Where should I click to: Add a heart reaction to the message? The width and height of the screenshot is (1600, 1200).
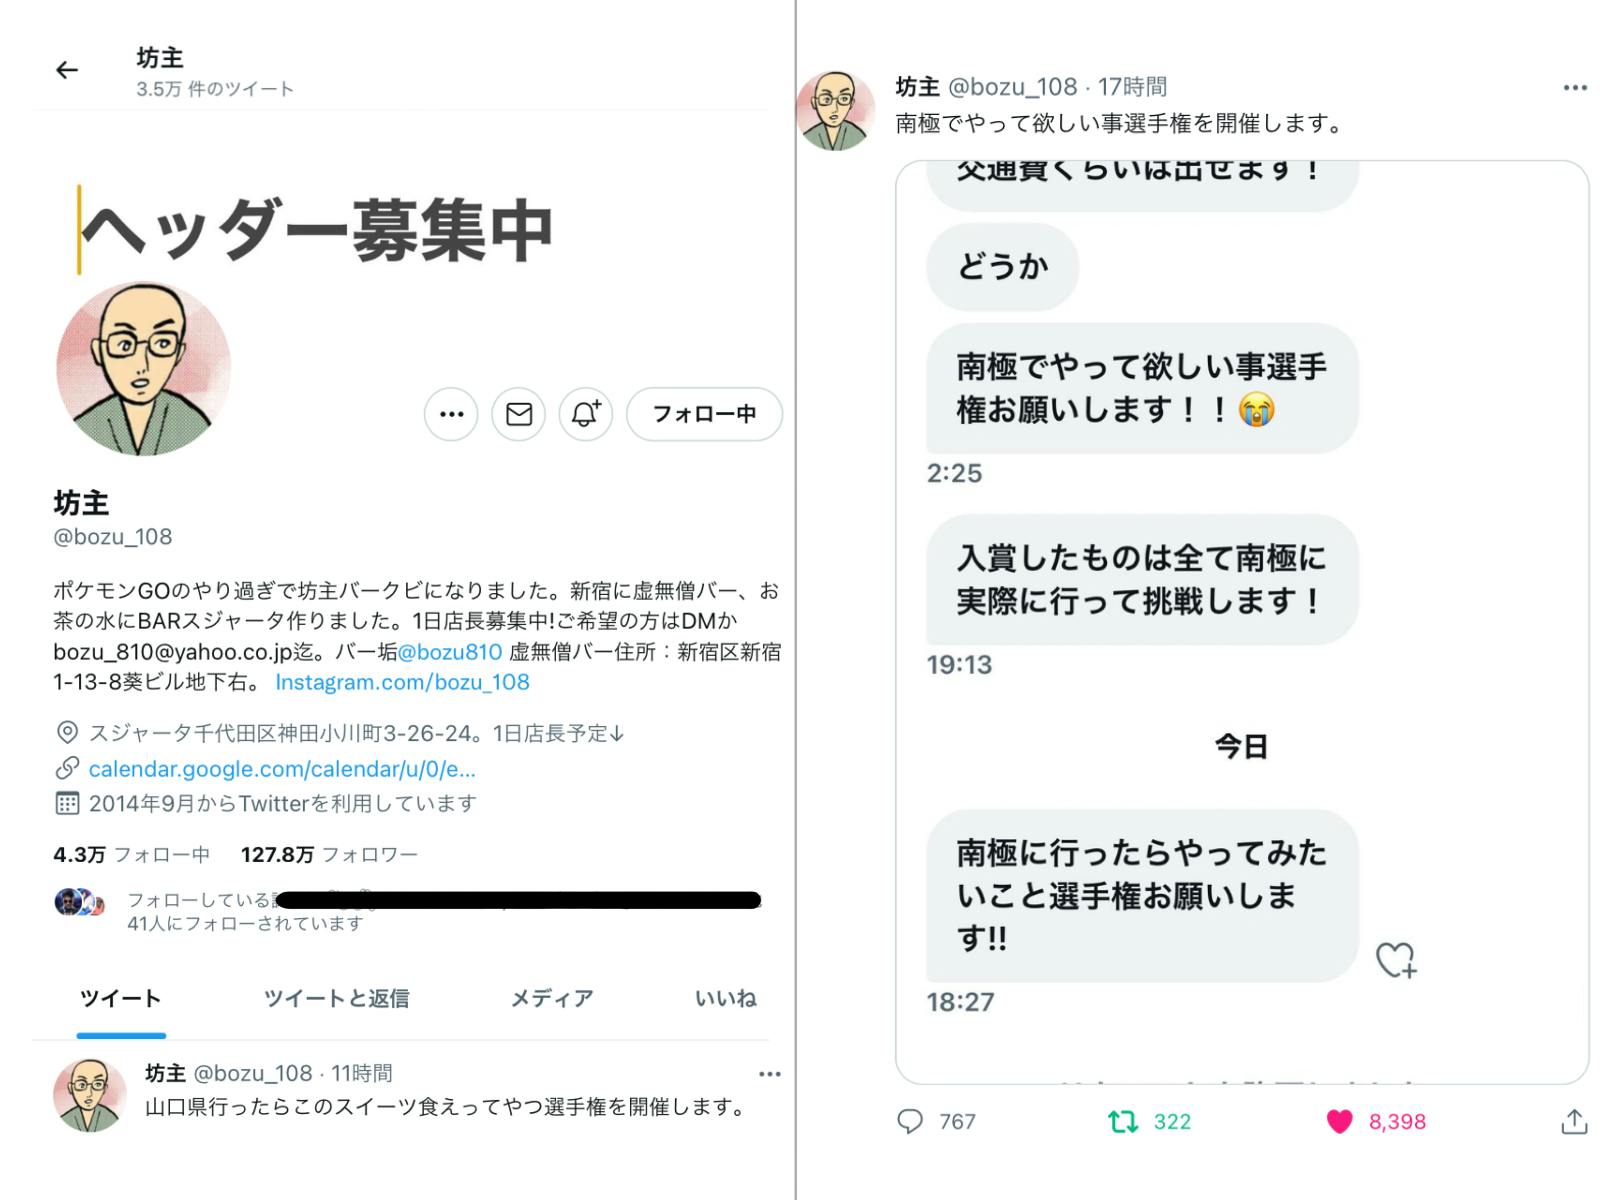[x=1396, y=960]
